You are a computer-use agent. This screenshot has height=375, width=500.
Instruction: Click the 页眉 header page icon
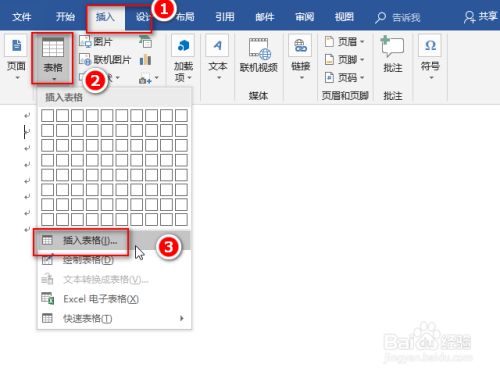pos(329,42)
